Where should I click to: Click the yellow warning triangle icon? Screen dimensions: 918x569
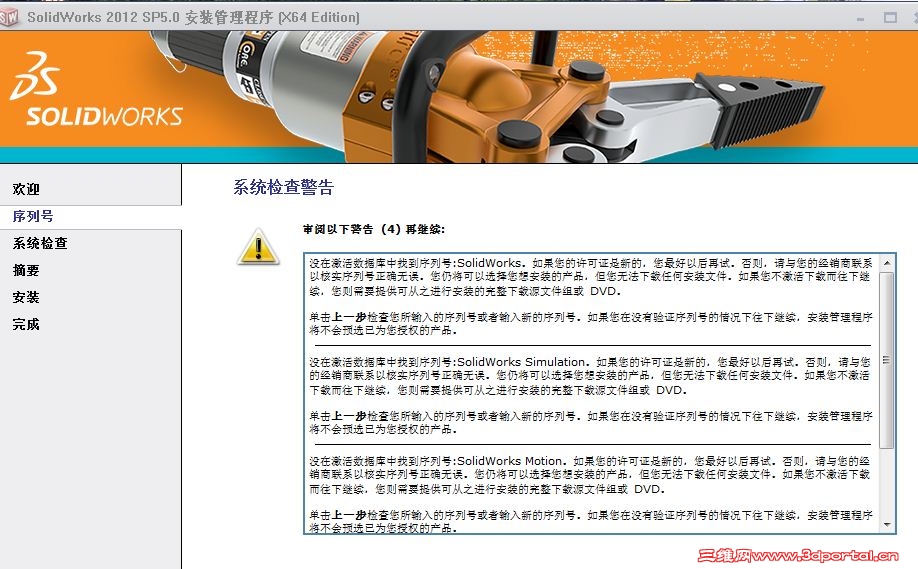(x=258, y=247)
